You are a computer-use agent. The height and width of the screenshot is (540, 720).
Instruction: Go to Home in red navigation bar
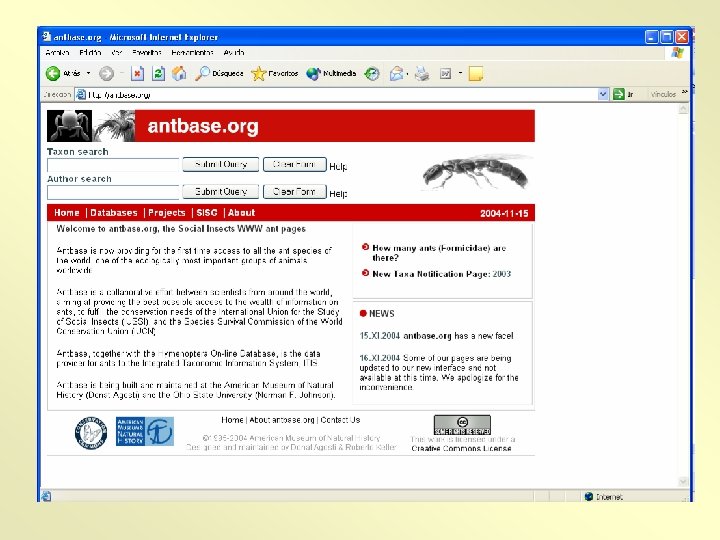tap(67, 213)
